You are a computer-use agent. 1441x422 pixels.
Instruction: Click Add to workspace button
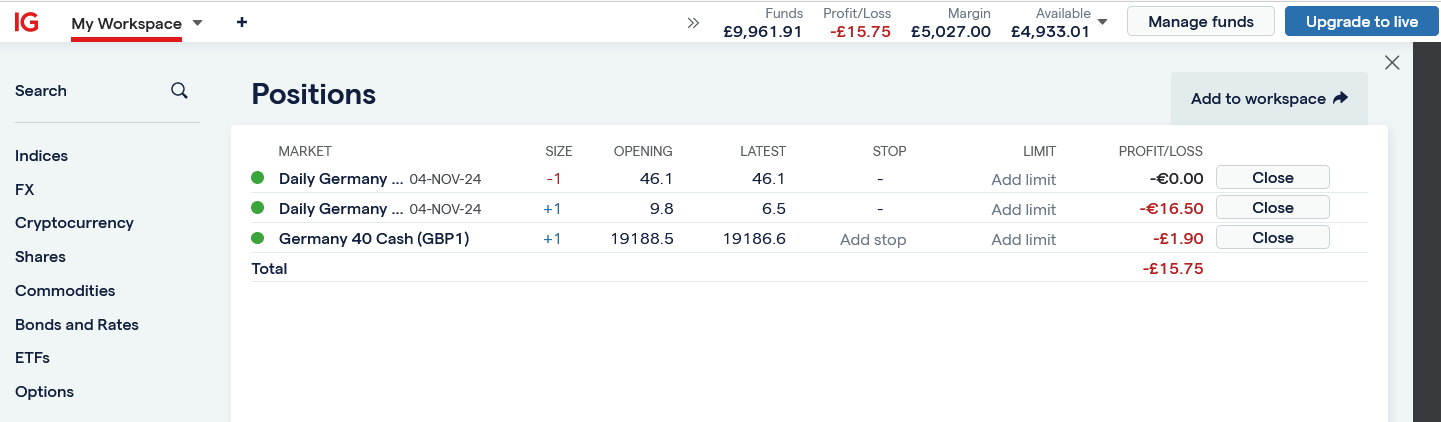(x=1269, y=99)
